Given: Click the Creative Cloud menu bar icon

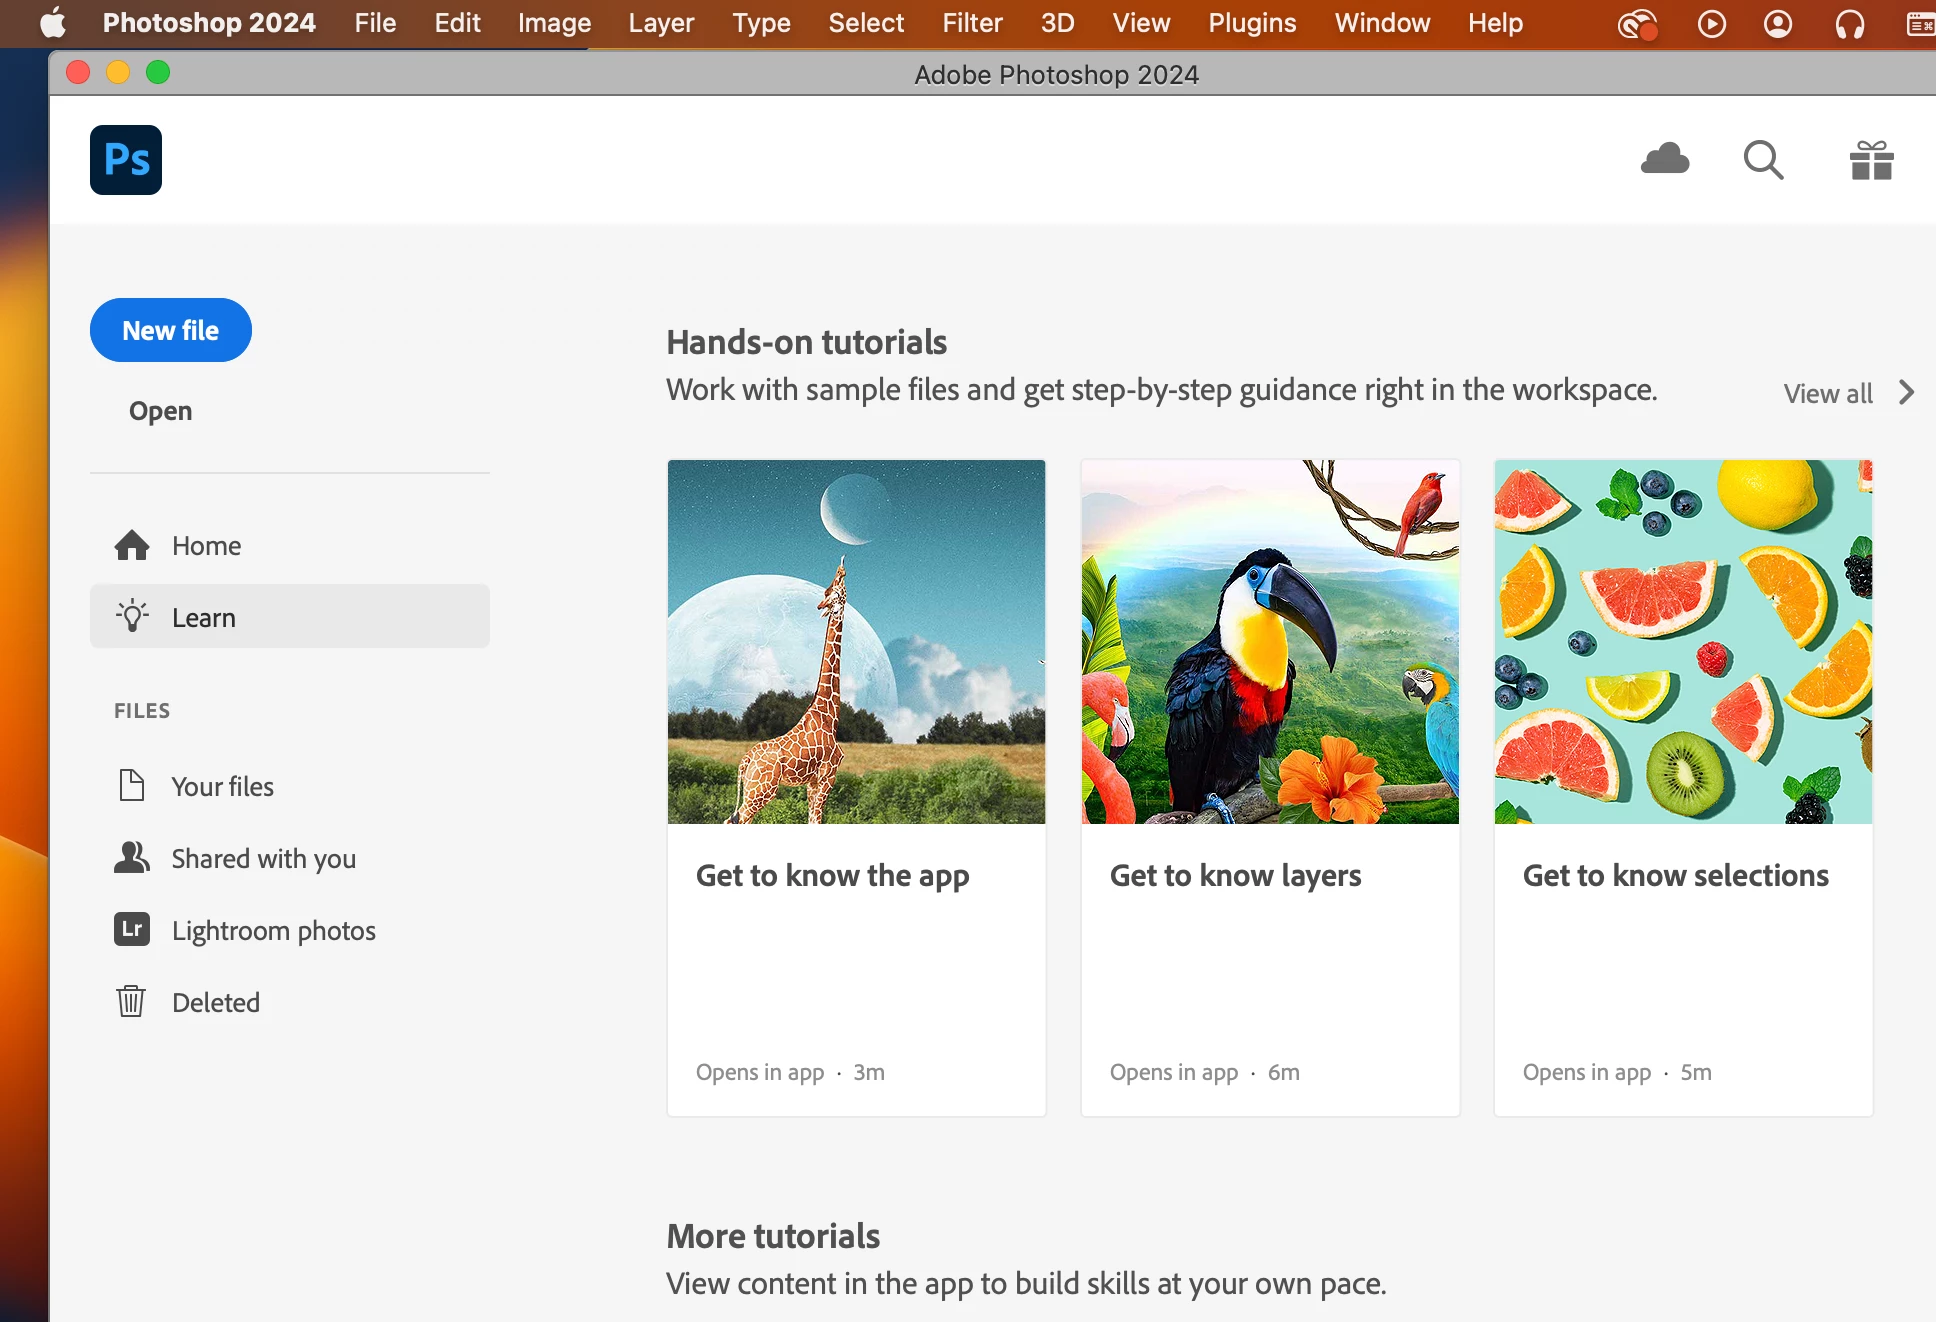Looking at the screenshot, I should point(1637,24).
